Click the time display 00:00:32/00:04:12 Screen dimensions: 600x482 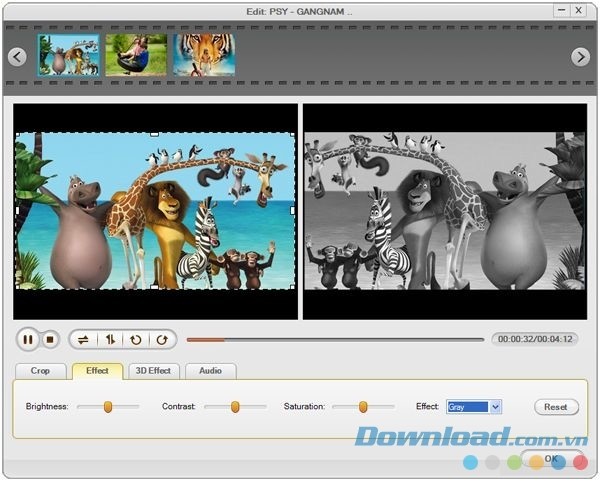(535, 339)
